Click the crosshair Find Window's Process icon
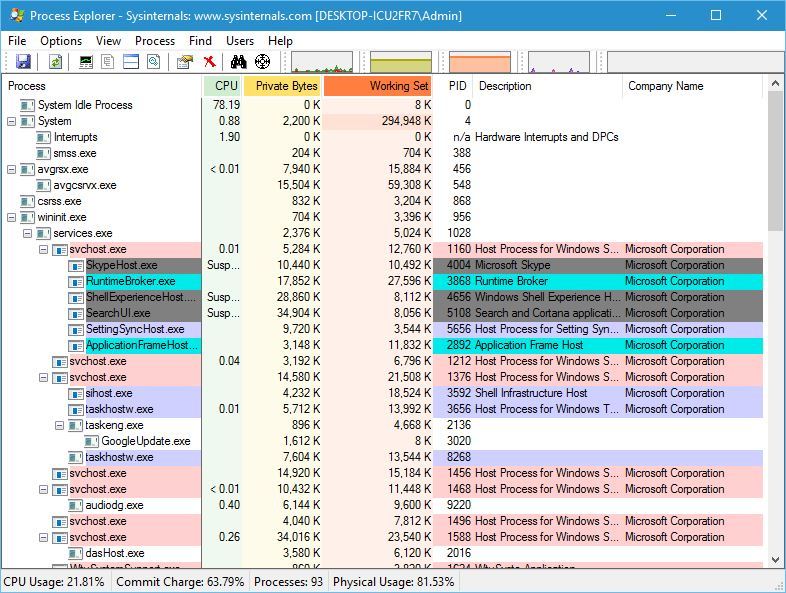Image resolution: width=786 pixels, height=593 pixels. coord(262,62)
